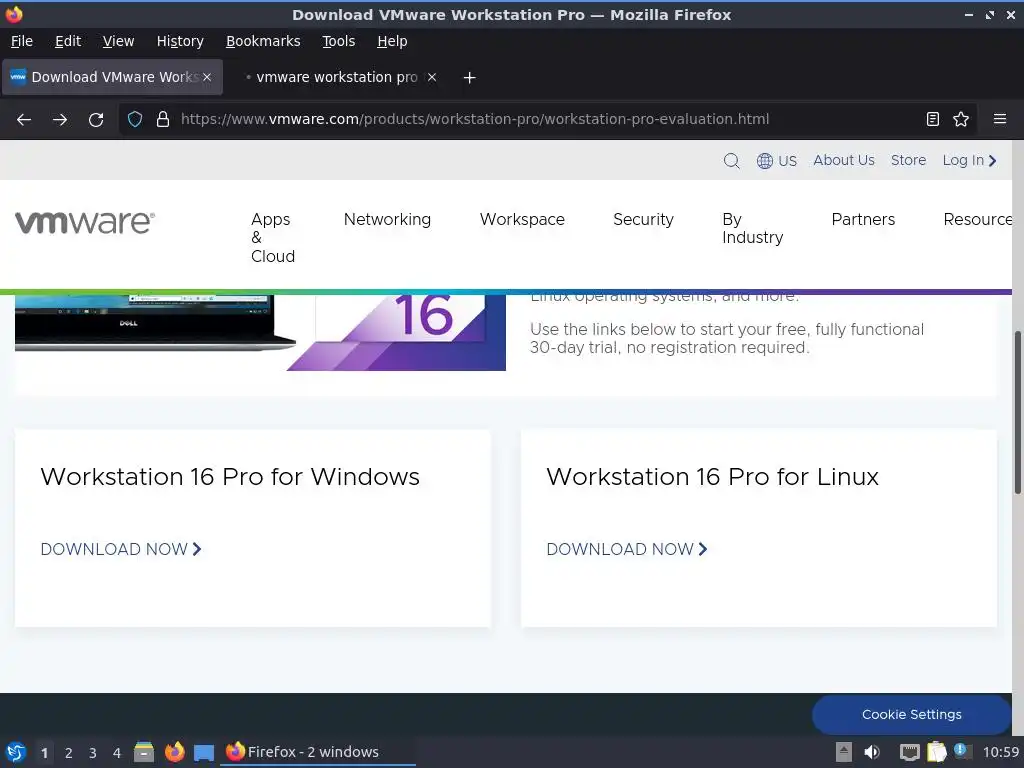The image size is (1024, 768).
Task: Expand the Networking navigation menu
Action: pos(387,219)
